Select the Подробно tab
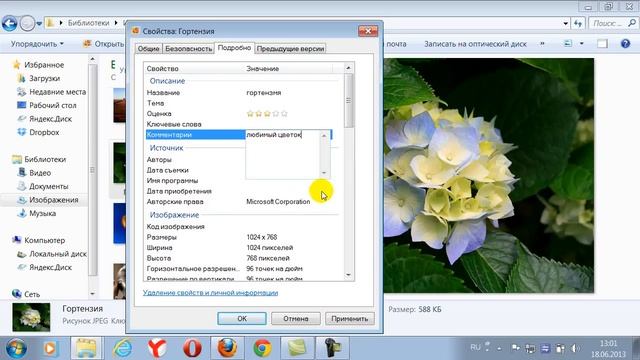The width and height of the screenshot is (640, 360). coord(234,48)
